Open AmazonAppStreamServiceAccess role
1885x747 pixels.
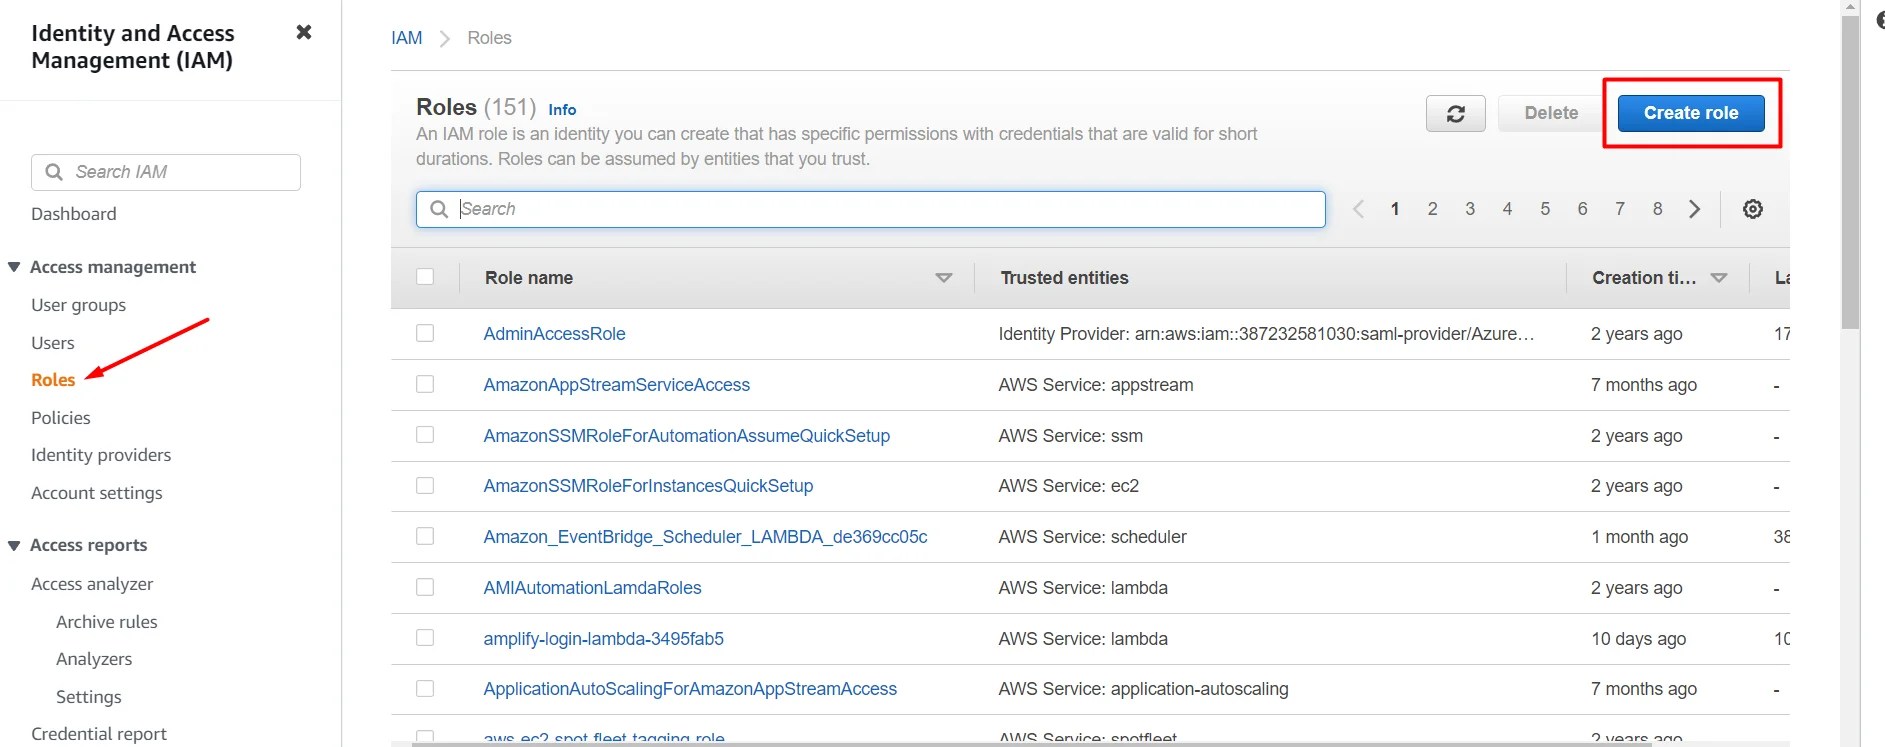pyautogui.click(x=616, y=385)
